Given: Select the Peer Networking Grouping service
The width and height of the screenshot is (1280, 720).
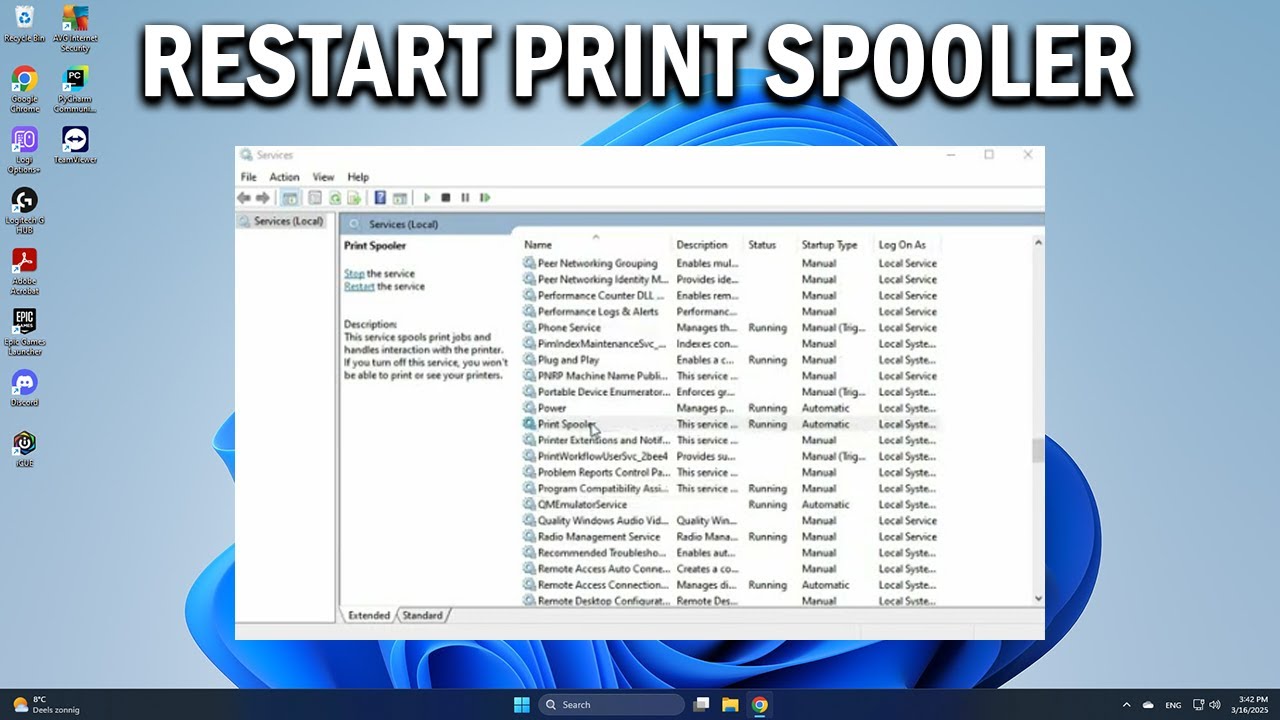Looking at the screenshot, I should pyautogui.click(x=730, y=263).
